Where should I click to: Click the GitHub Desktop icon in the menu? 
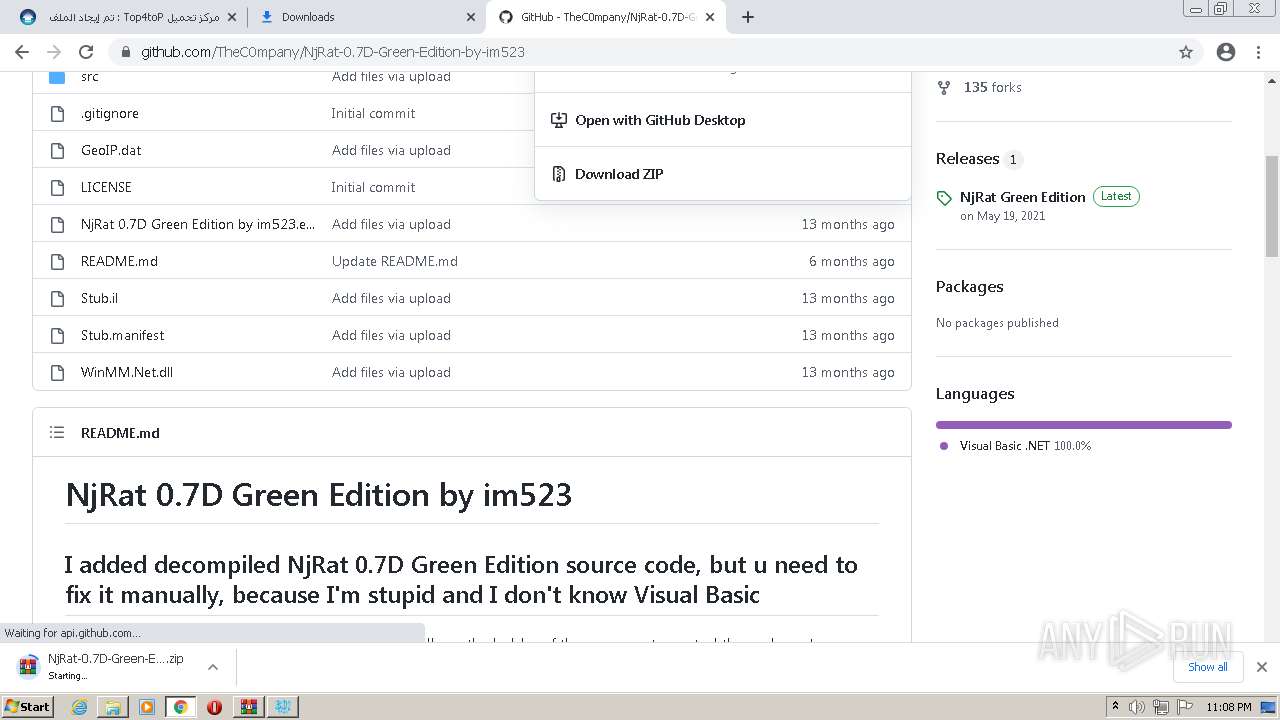point(559,120)
